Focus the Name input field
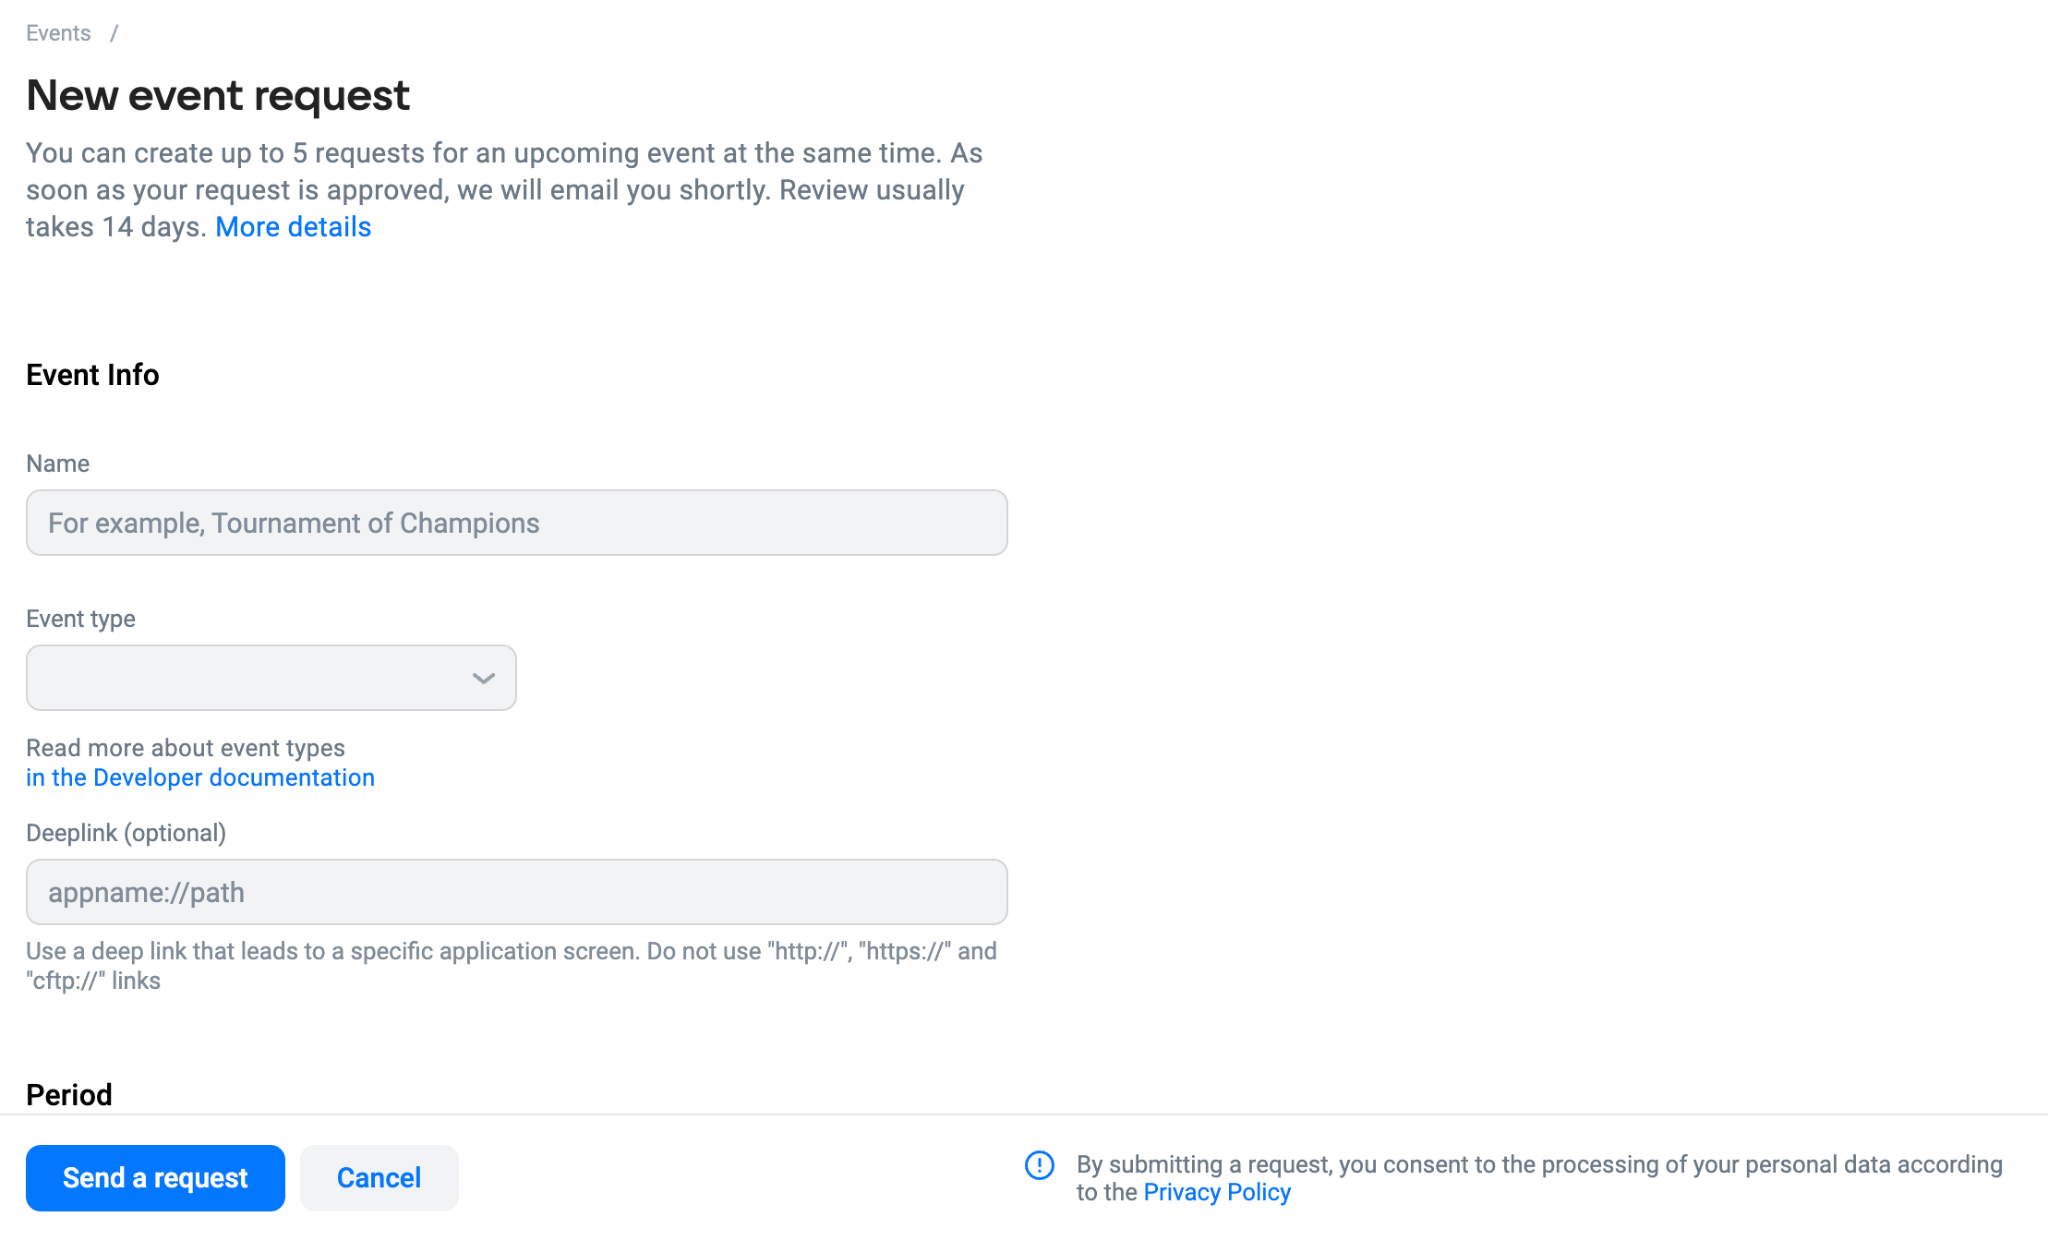Viewport: 2048px width, 1237px height. pyautogui.click(x=517, y=523)
